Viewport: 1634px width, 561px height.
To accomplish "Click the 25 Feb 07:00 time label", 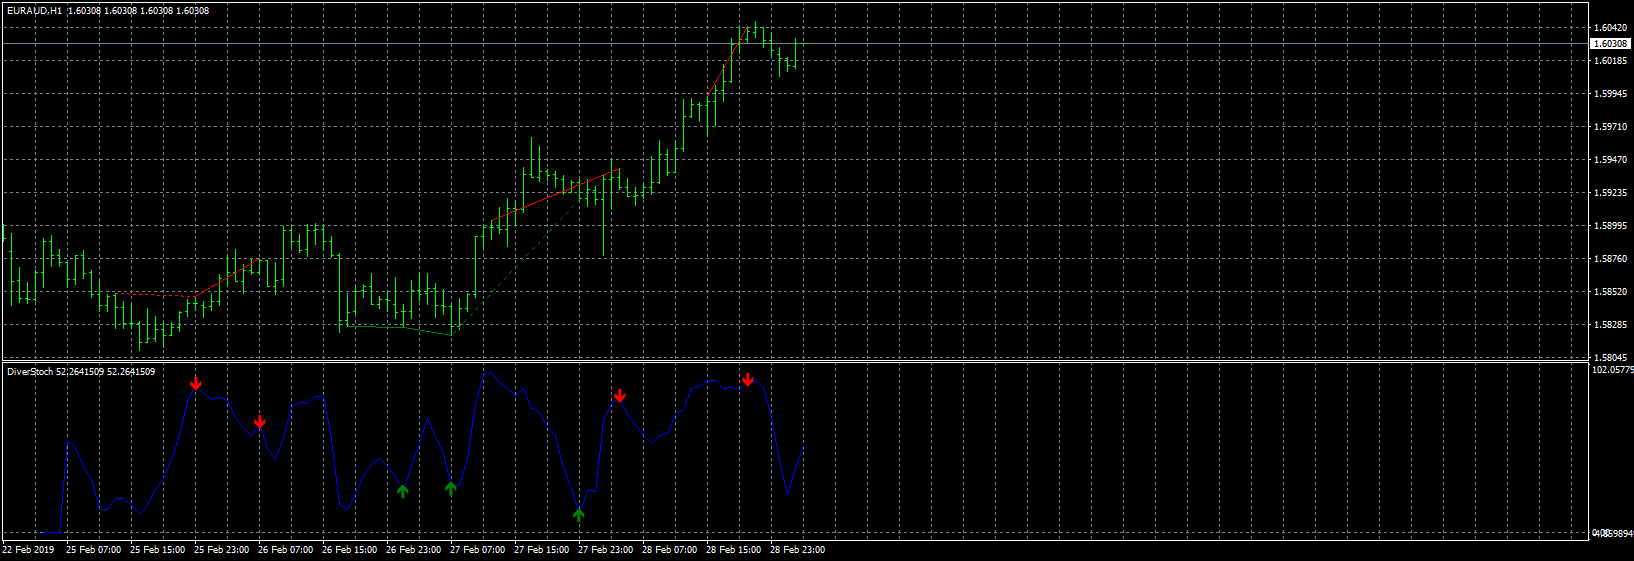I will [93, 550].
